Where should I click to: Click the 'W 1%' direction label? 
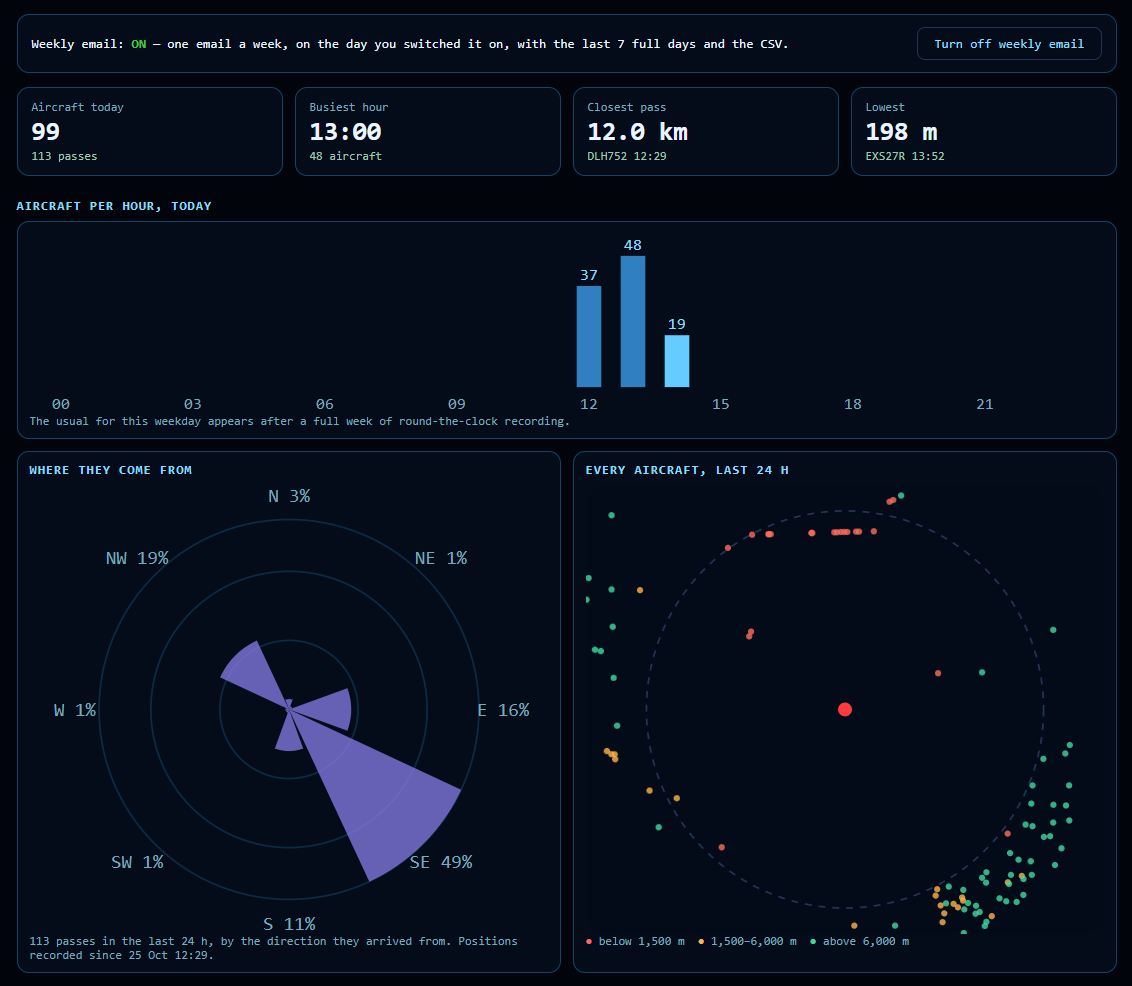coord(74,710)
